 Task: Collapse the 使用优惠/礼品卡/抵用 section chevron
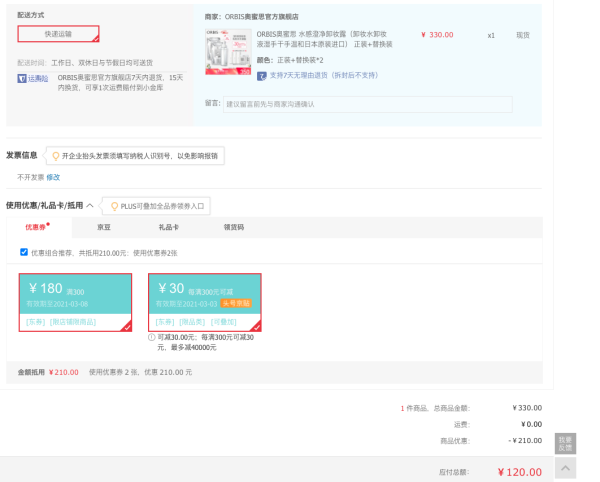pos(90,205)
